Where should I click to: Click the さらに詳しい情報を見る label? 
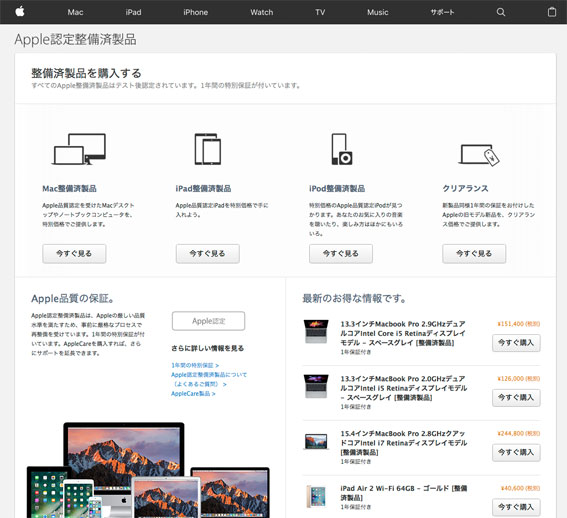pyautogui.click(x=208, y=348)
